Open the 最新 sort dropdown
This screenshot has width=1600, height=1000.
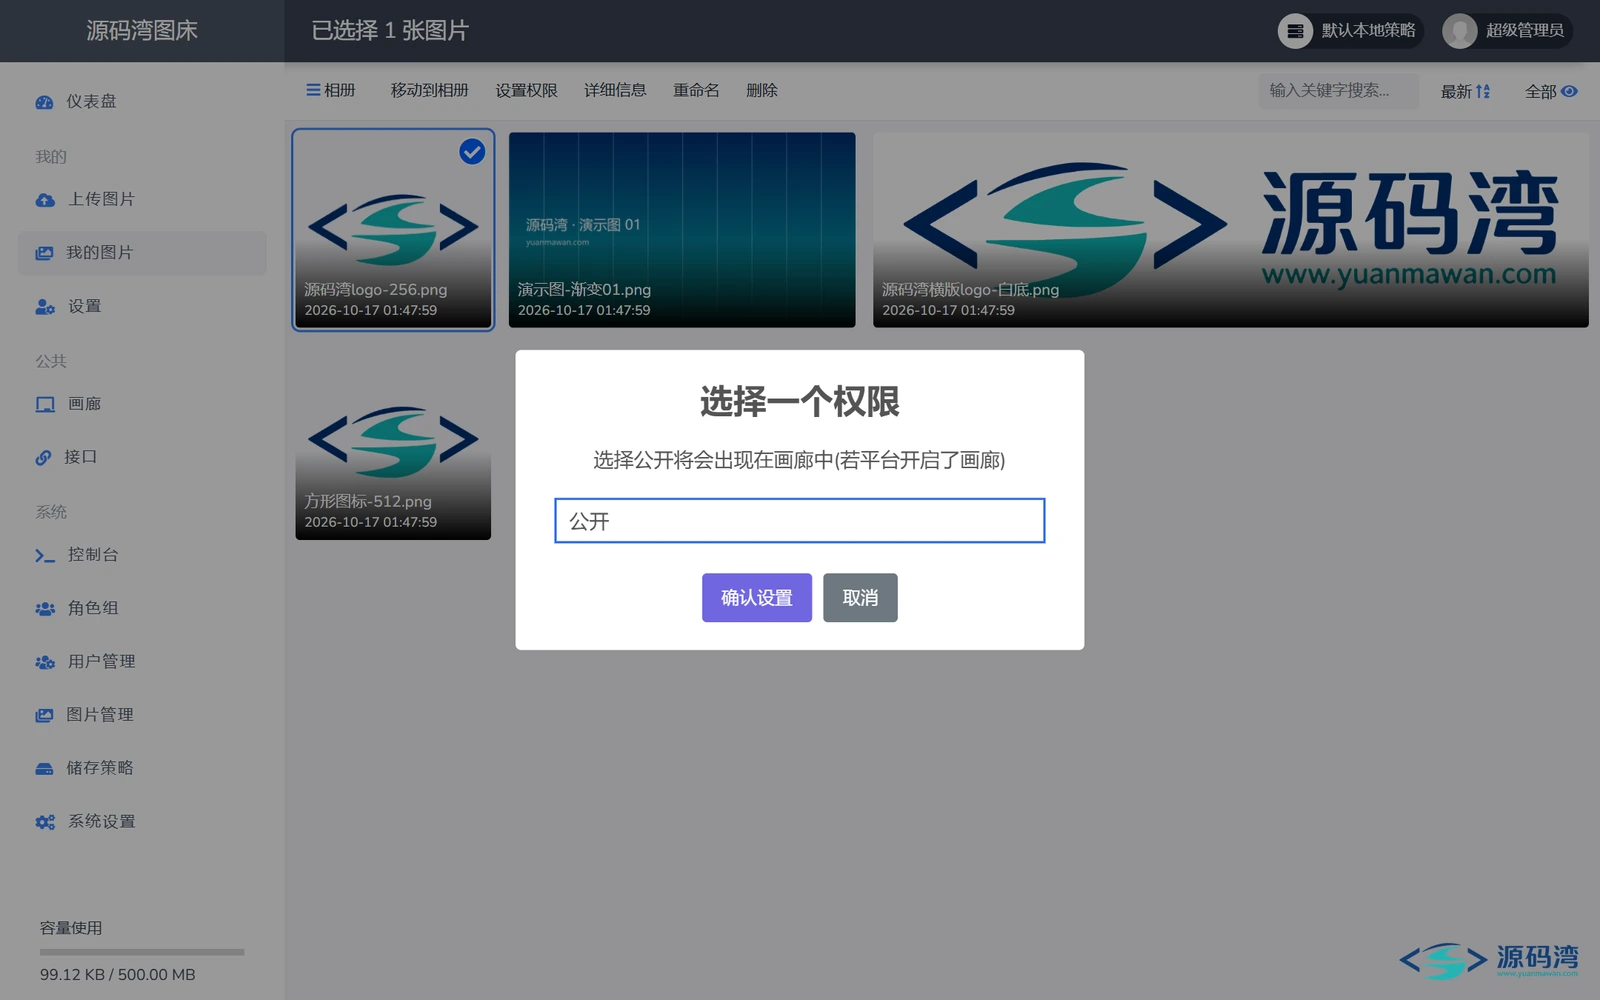(1465, 91)
